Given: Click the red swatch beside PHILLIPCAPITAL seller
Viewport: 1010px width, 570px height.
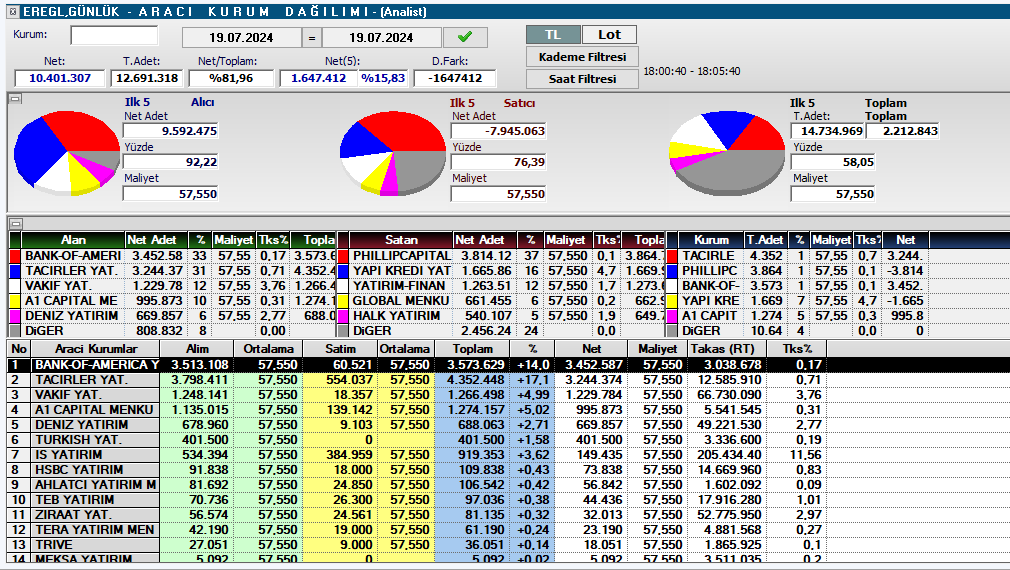Looking at the screenshot, I should [343, 256].
